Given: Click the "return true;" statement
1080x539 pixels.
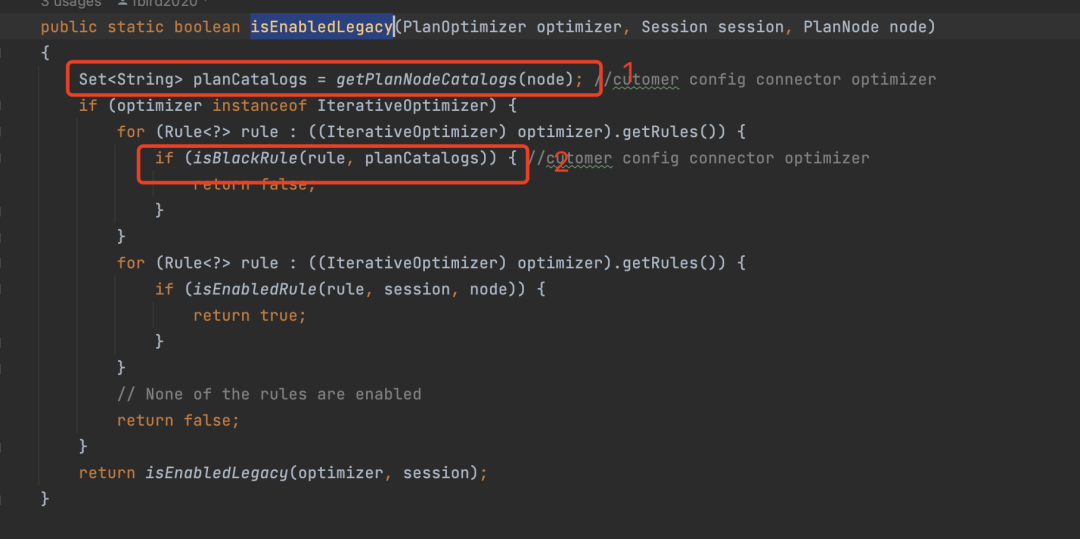Looking at the screenshot, I should tap(249, 315).
